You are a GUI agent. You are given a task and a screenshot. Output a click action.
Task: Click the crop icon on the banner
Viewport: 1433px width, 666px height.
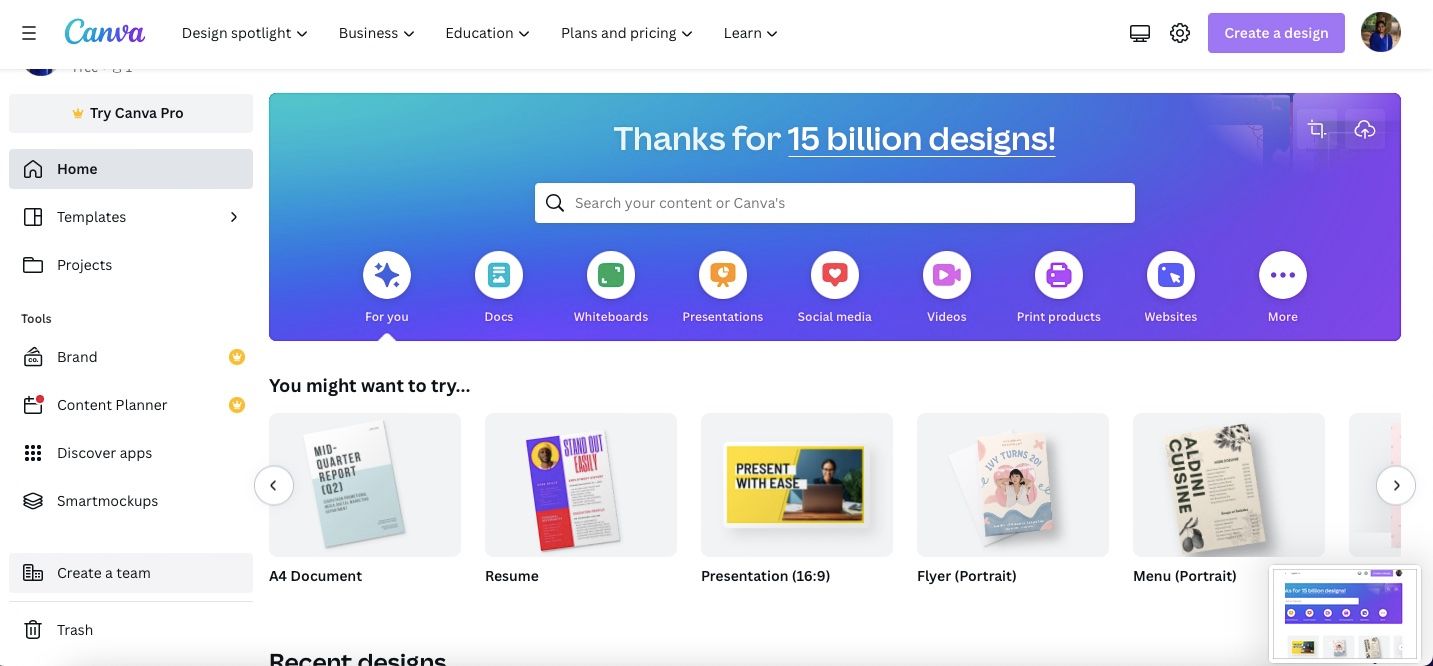pyautogui.click(x=1316, y=128)
